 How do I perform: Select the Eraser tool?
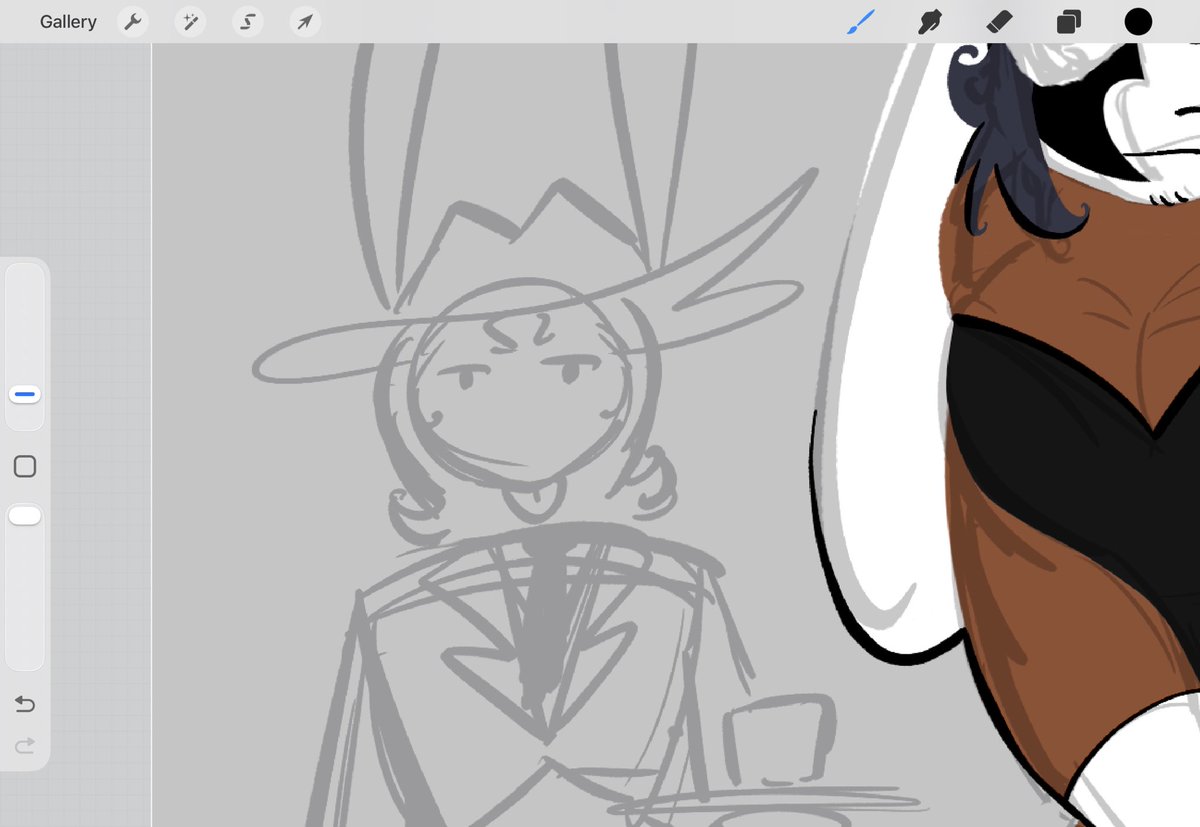click(999, 21)
